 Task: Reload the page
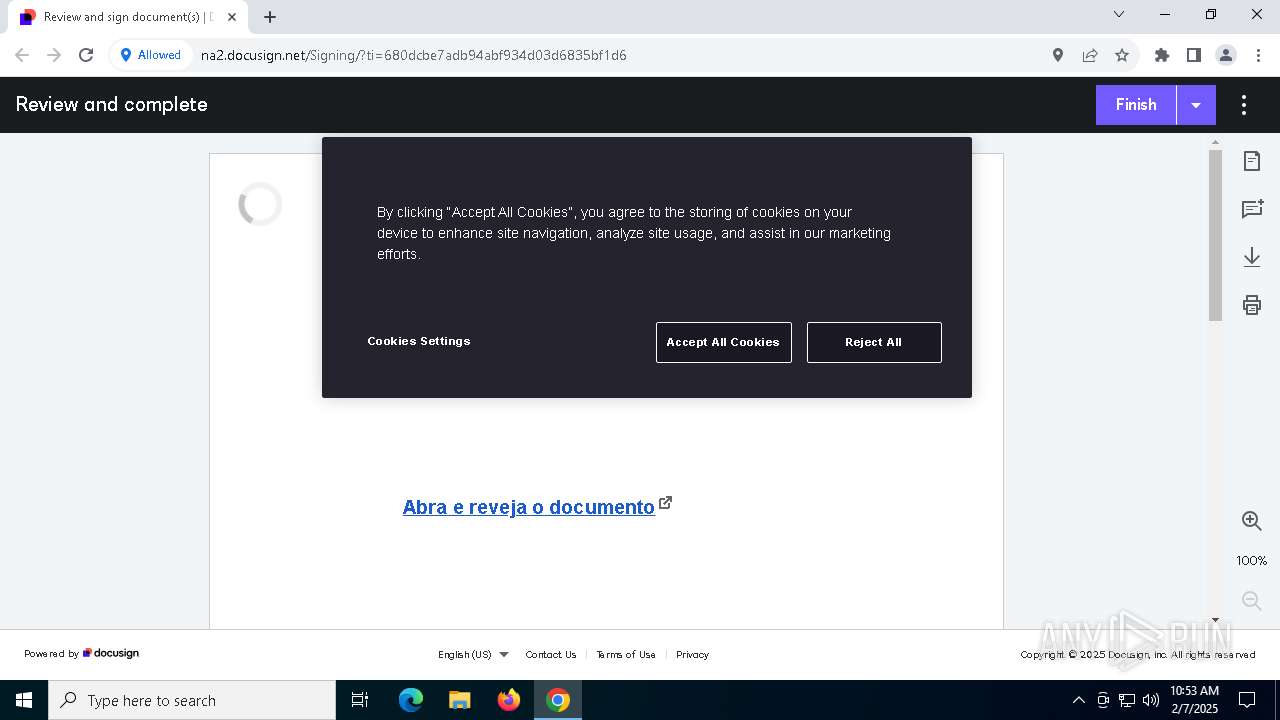coord(86,55)
